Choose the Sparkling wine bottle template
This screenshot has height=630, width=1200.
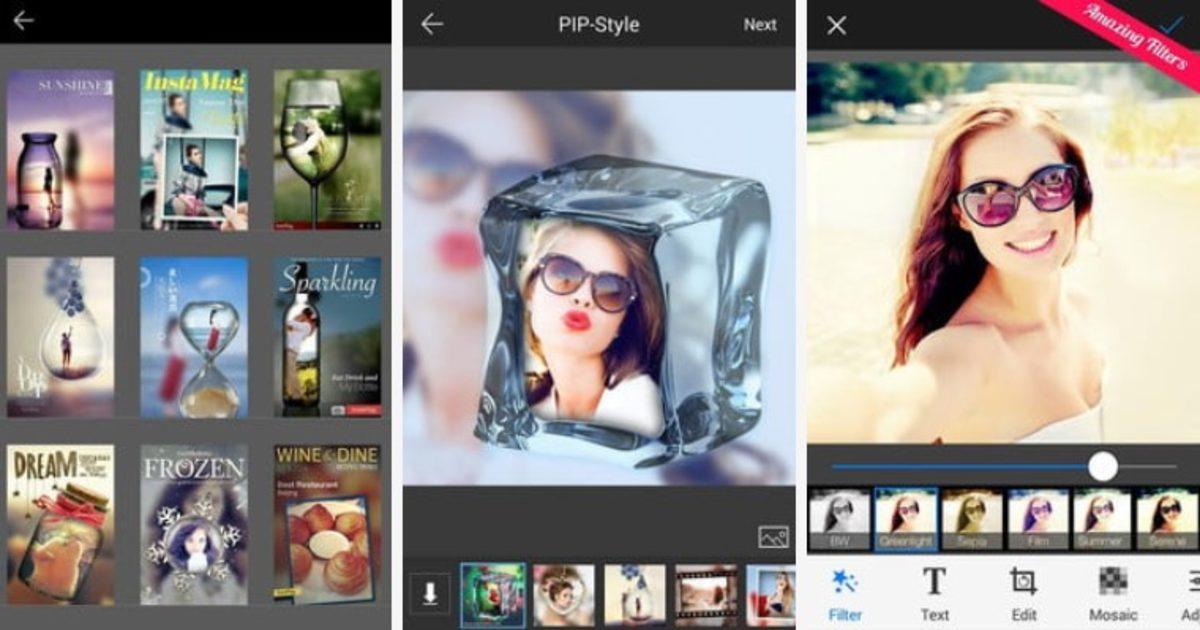point(327,337)
